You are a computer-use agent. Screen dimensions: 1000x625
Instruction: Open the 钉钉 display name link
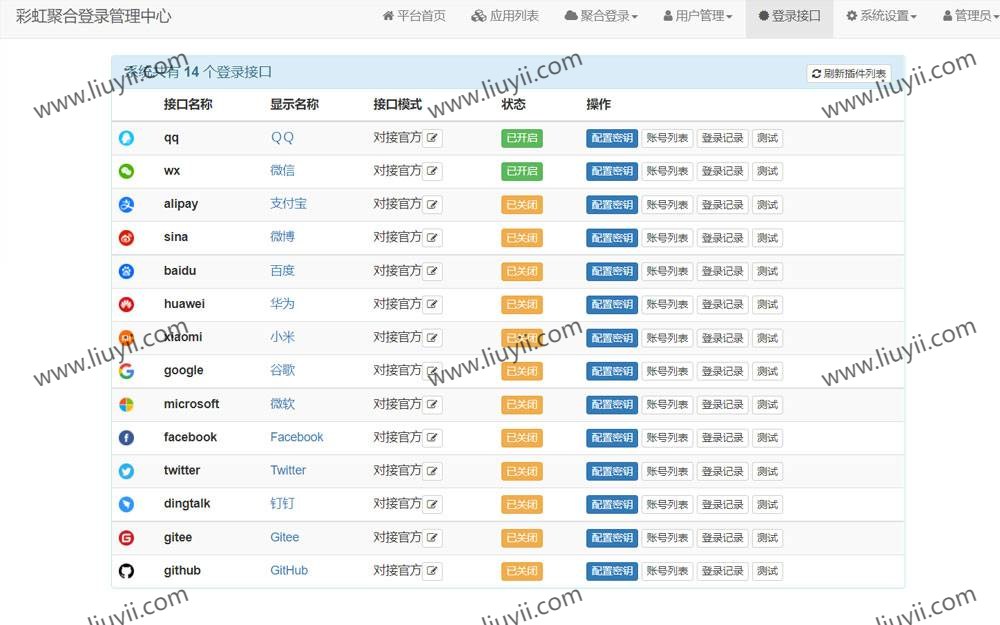pyautogui.click(x=282, y=503)
